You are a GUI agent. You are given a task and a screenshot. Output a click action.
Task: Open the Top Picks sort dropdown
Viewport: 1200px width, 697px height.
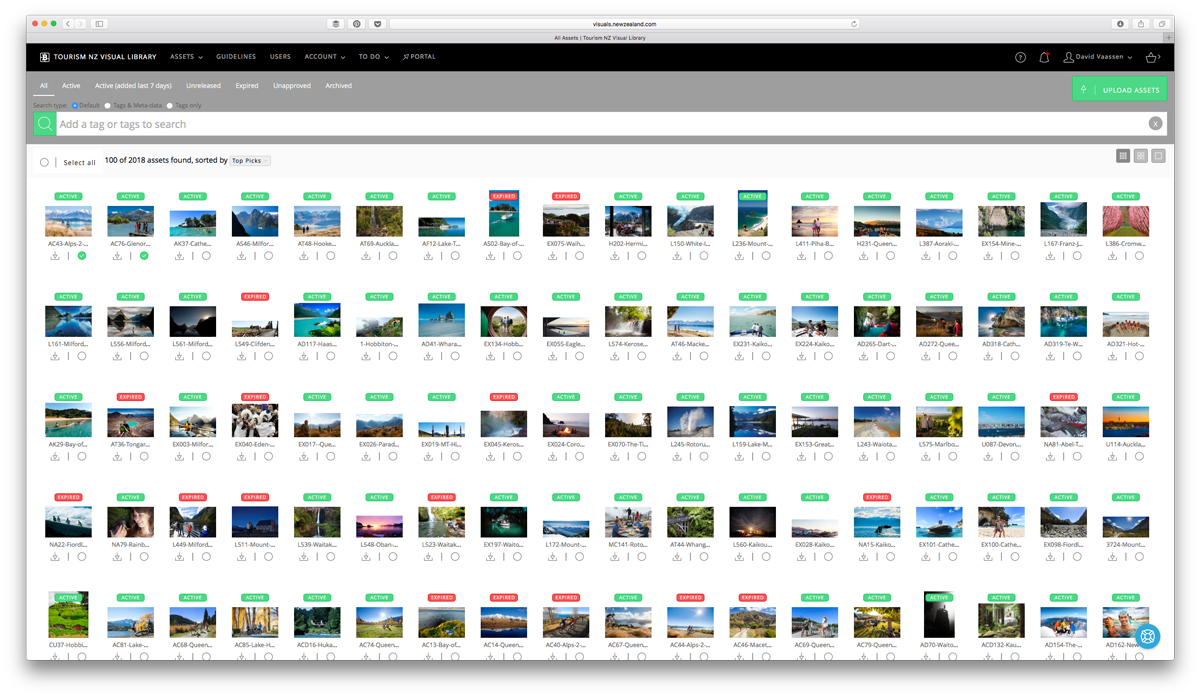(x=250, y=160)
